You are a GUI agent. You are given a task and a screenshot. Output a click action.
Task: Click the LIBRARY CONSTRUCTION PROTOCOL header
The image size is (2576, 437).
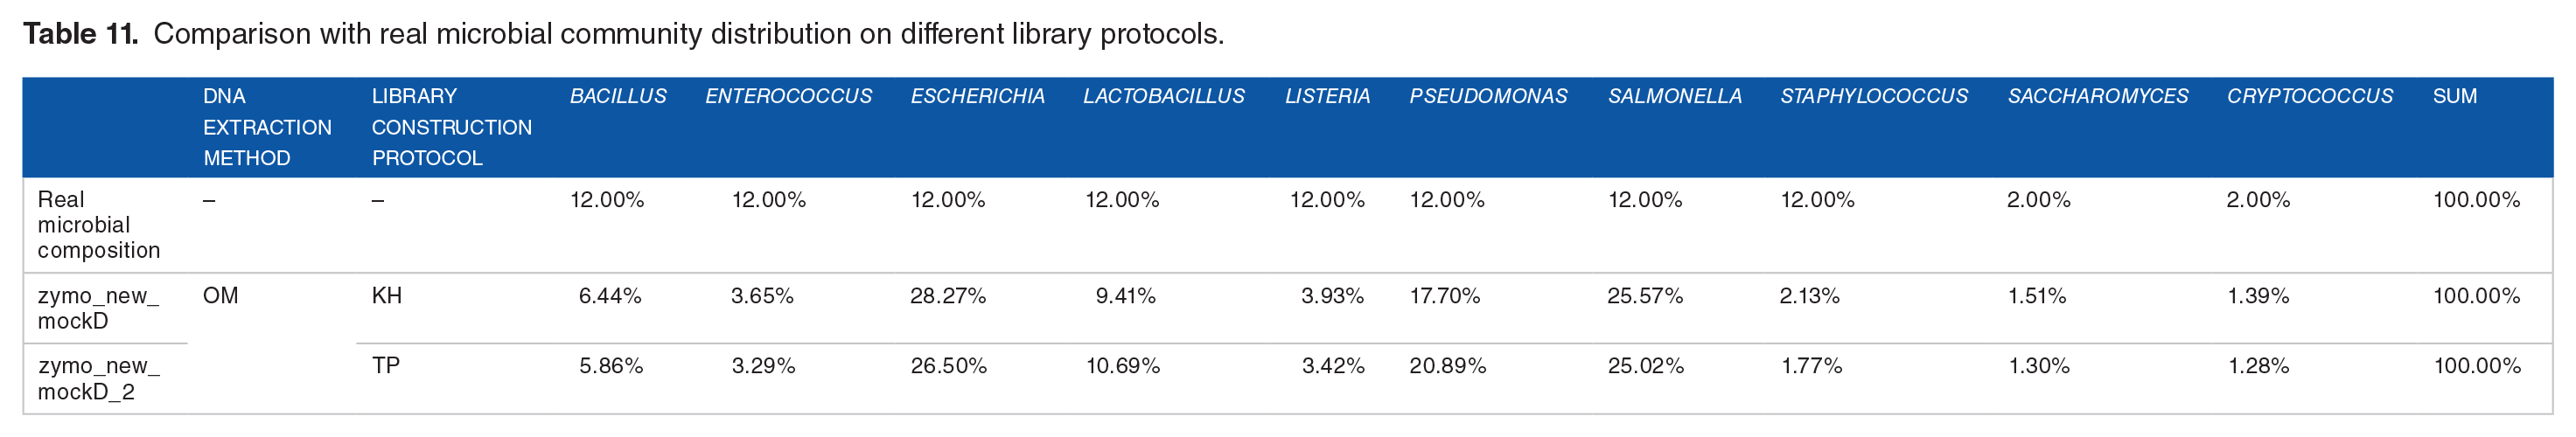451,127
